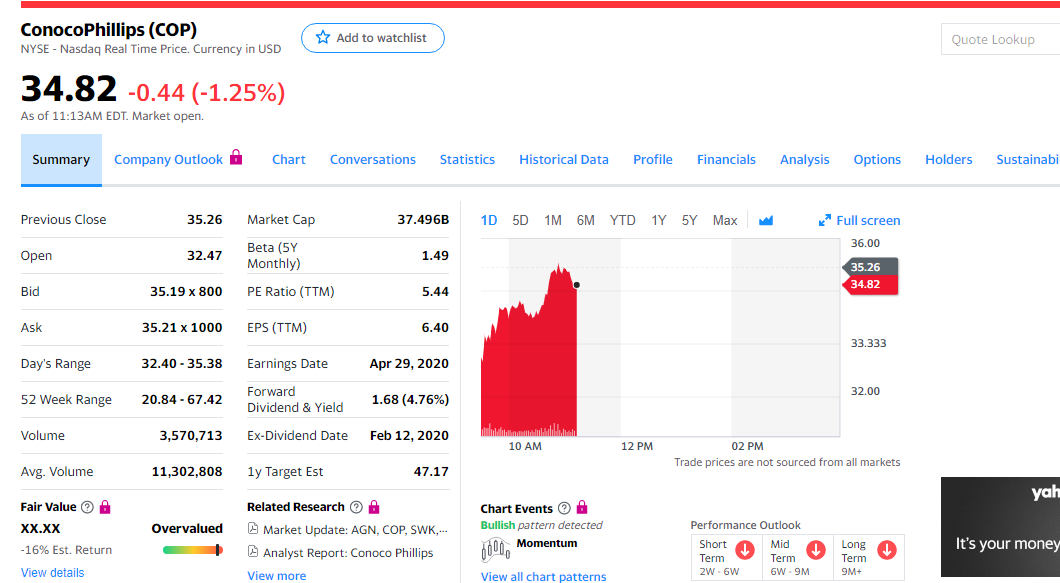Open the Financials tab
Viewport: 1060px width, 583px height.
click(726, 160)
